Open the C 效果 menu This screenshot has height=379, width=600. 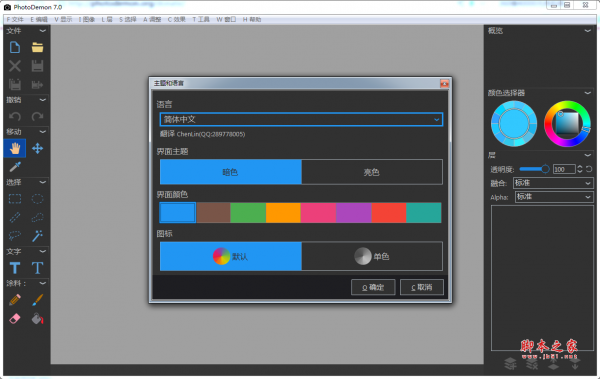[176, 20]
